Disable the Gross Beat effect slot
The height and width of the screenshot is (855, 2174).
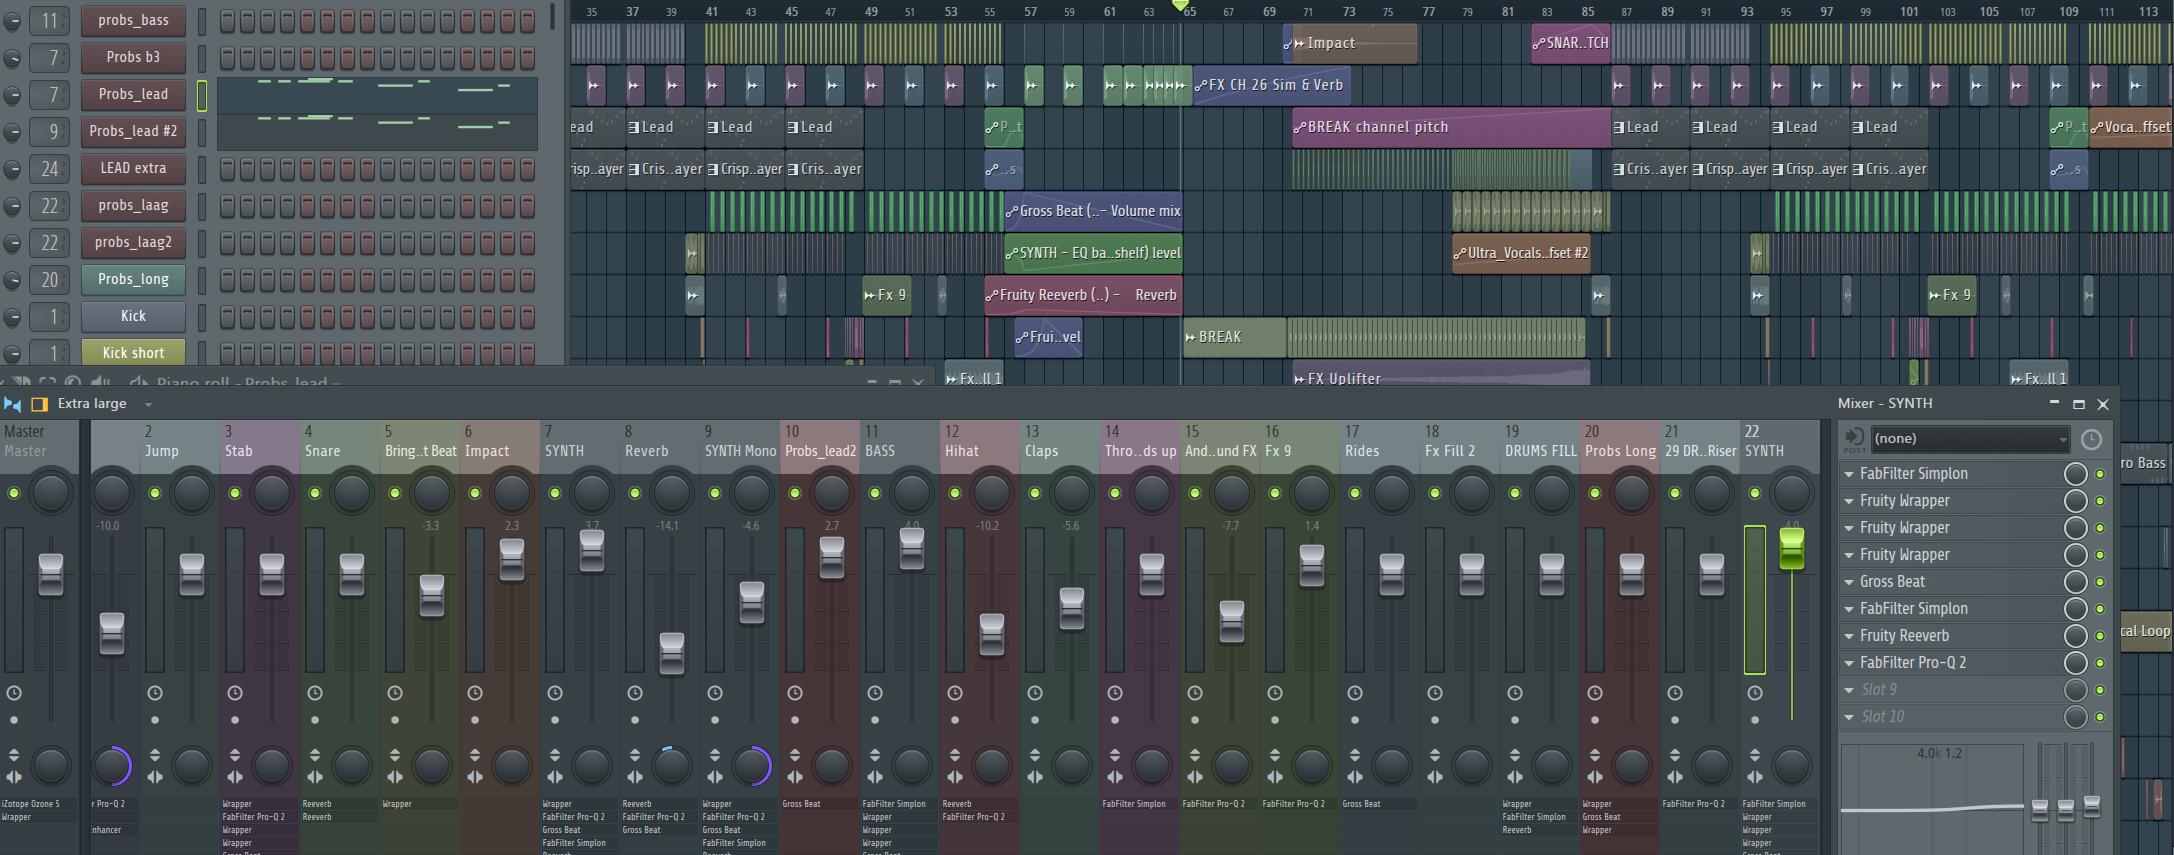point(2100,582)
